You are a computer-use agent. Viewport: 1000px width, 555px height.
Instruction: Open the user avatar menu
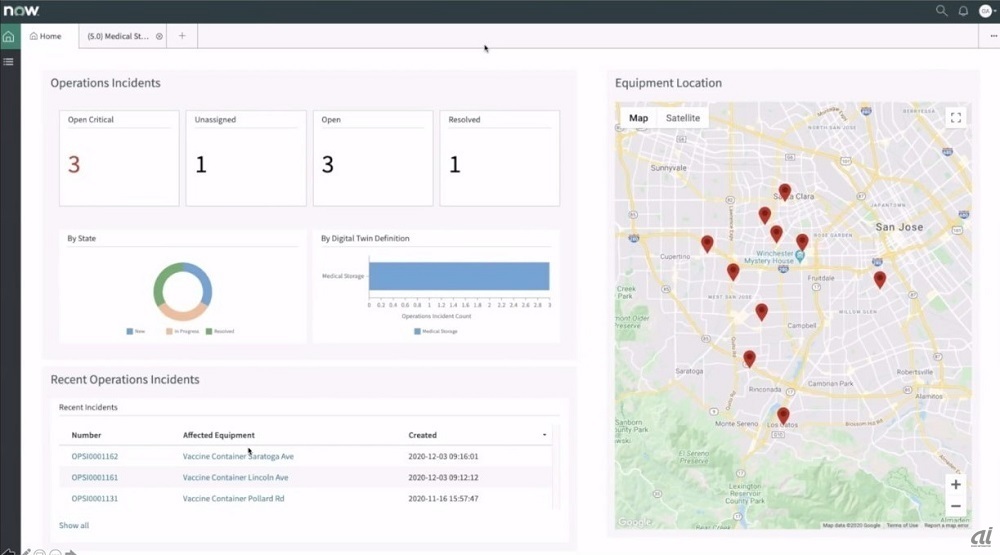pyautogui.click(x=985, y=11)
